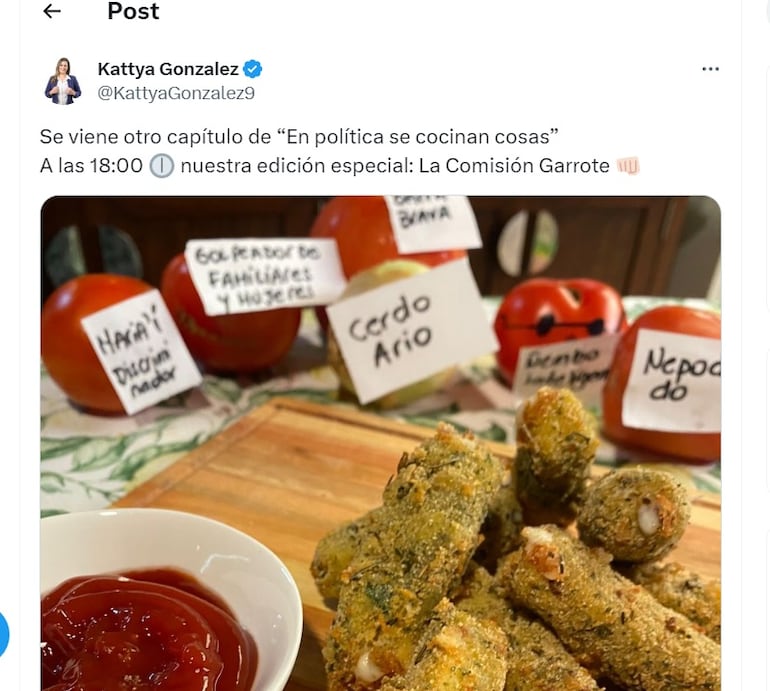Click the text mentioning La Comisión Garrote

514,166
